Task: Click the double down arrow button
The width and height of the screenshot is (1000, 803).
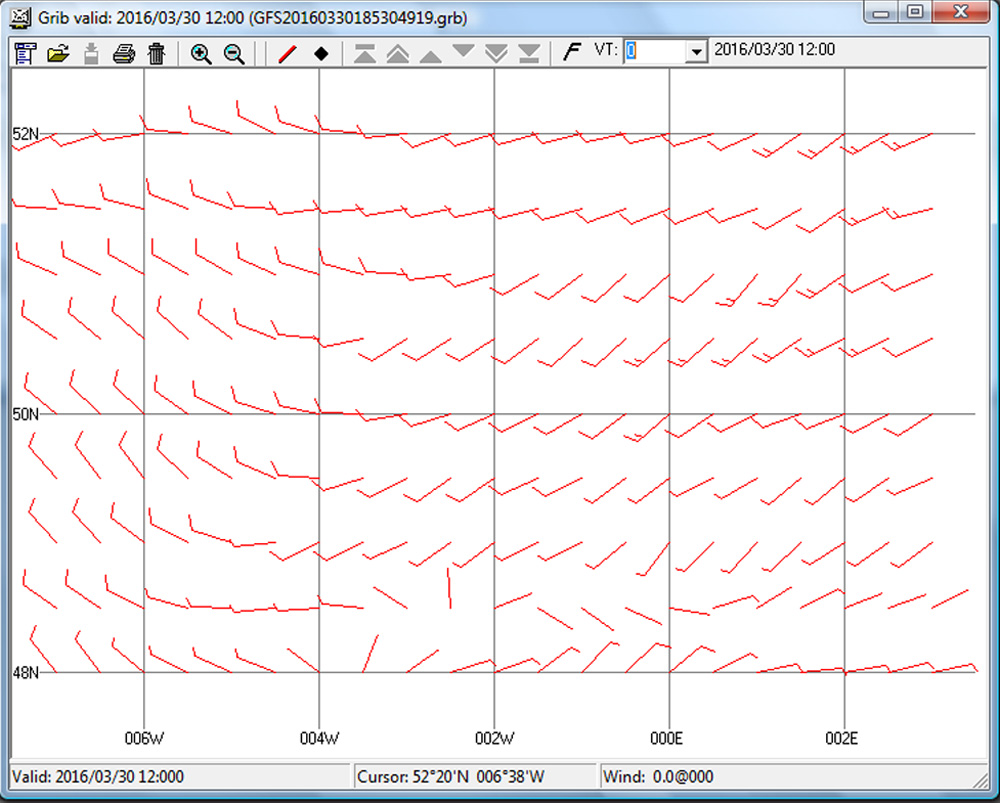Action: coord(496,53)
